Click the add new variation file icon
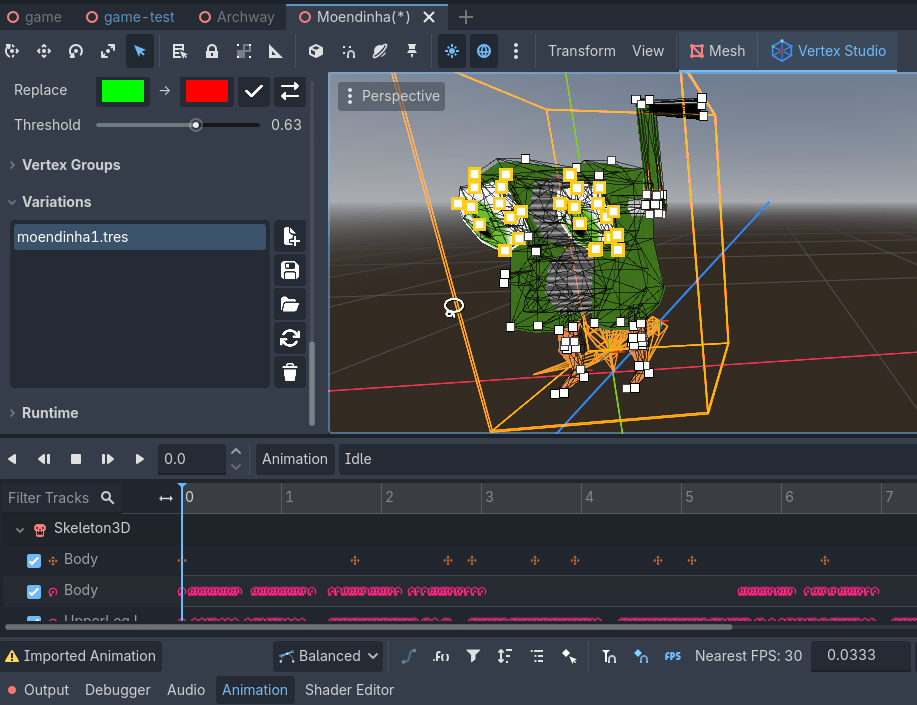The image size is (917, 705). point(290,236)
